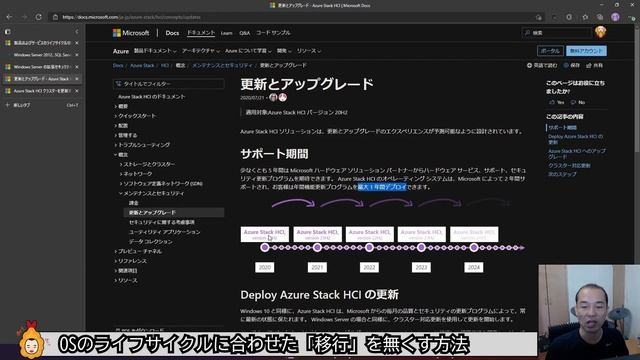Switch to the 'Windows Server の拡張セキュリティ' tab
The width and height of the screenshot is (640, 360).
tap(42, 67)
